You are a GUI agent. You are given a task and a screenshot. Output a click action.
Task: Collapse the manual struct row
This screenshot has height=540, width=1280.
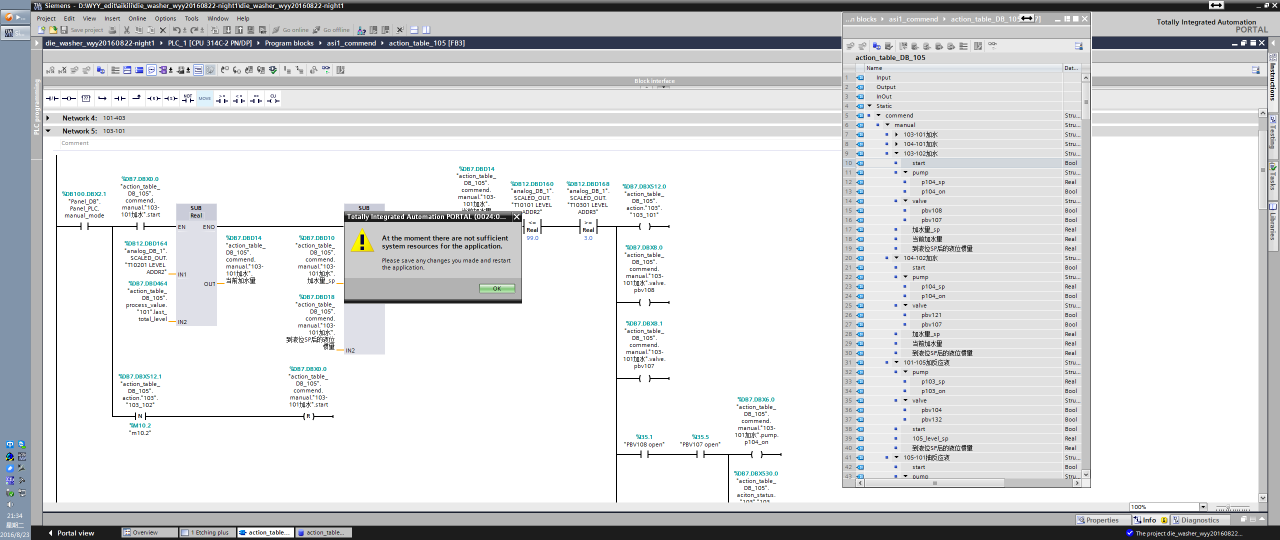888,125
